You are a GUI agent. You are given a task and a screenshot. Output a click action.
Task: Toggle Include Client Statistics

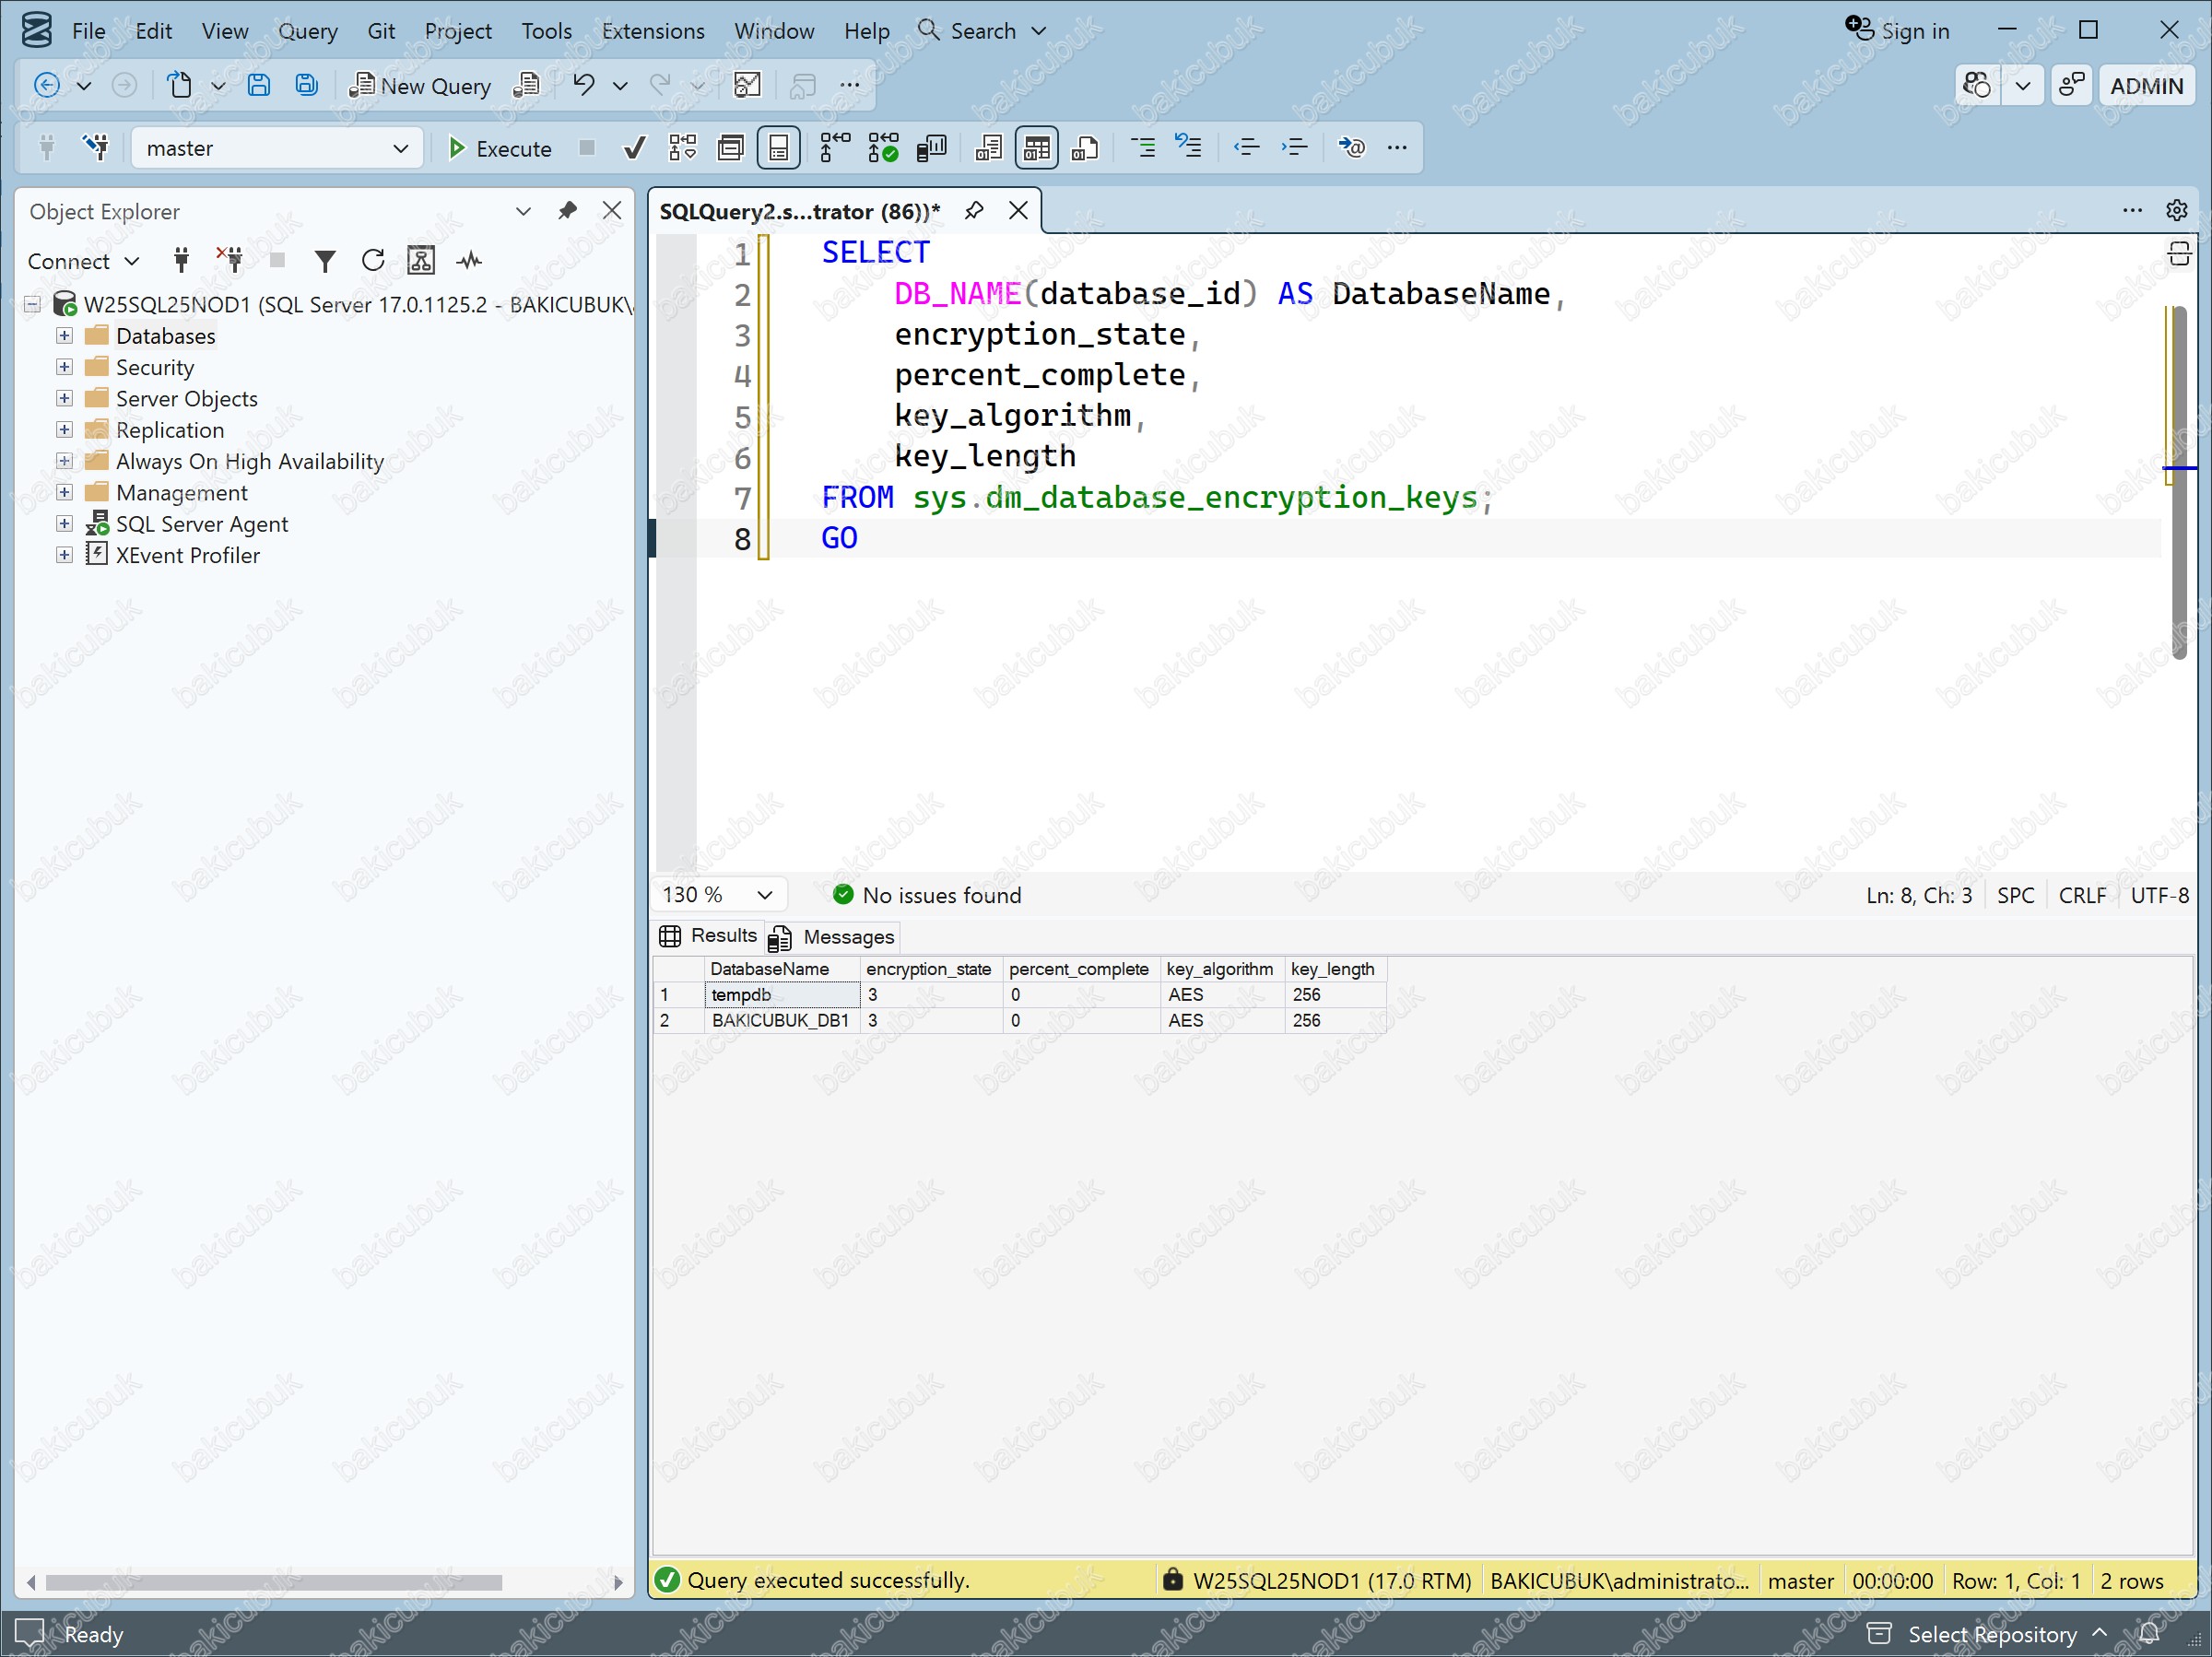[930, 148]
